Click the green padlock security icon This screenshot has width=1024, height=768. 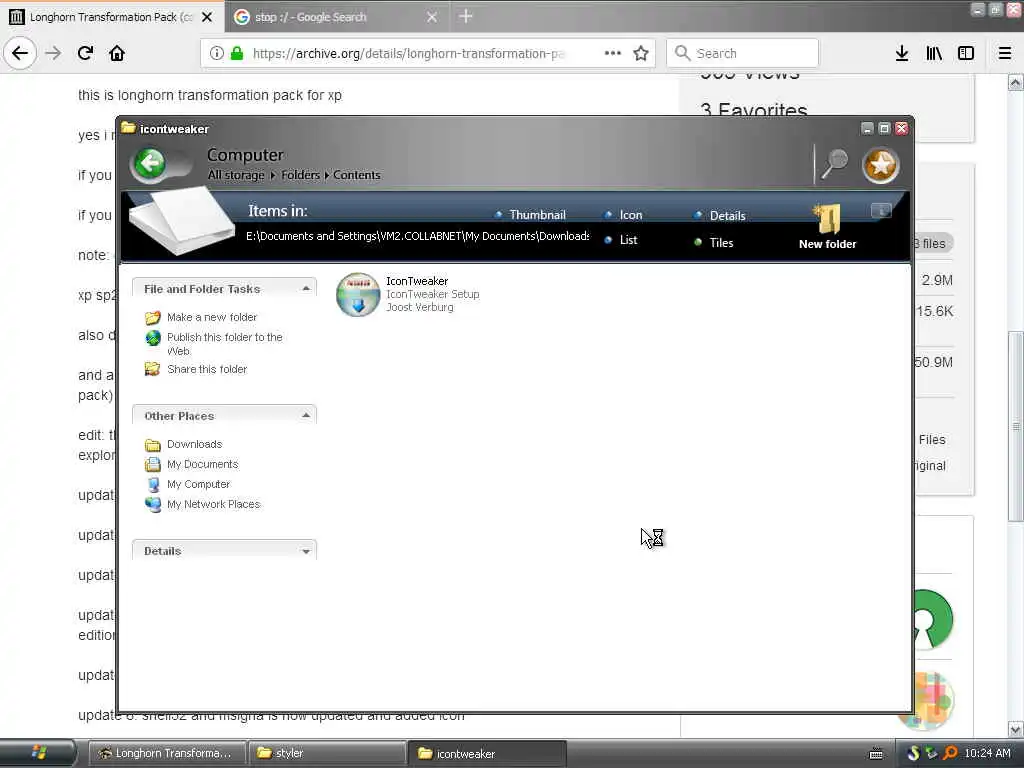[237, 53]
